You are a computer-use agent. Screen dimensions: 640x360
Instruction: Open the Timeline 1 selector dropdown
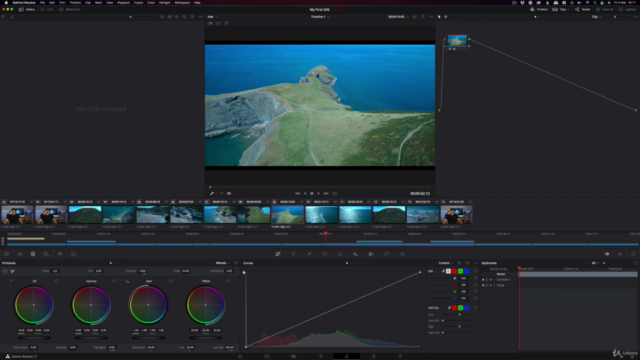pyautogui.click(x=320, y=17)
